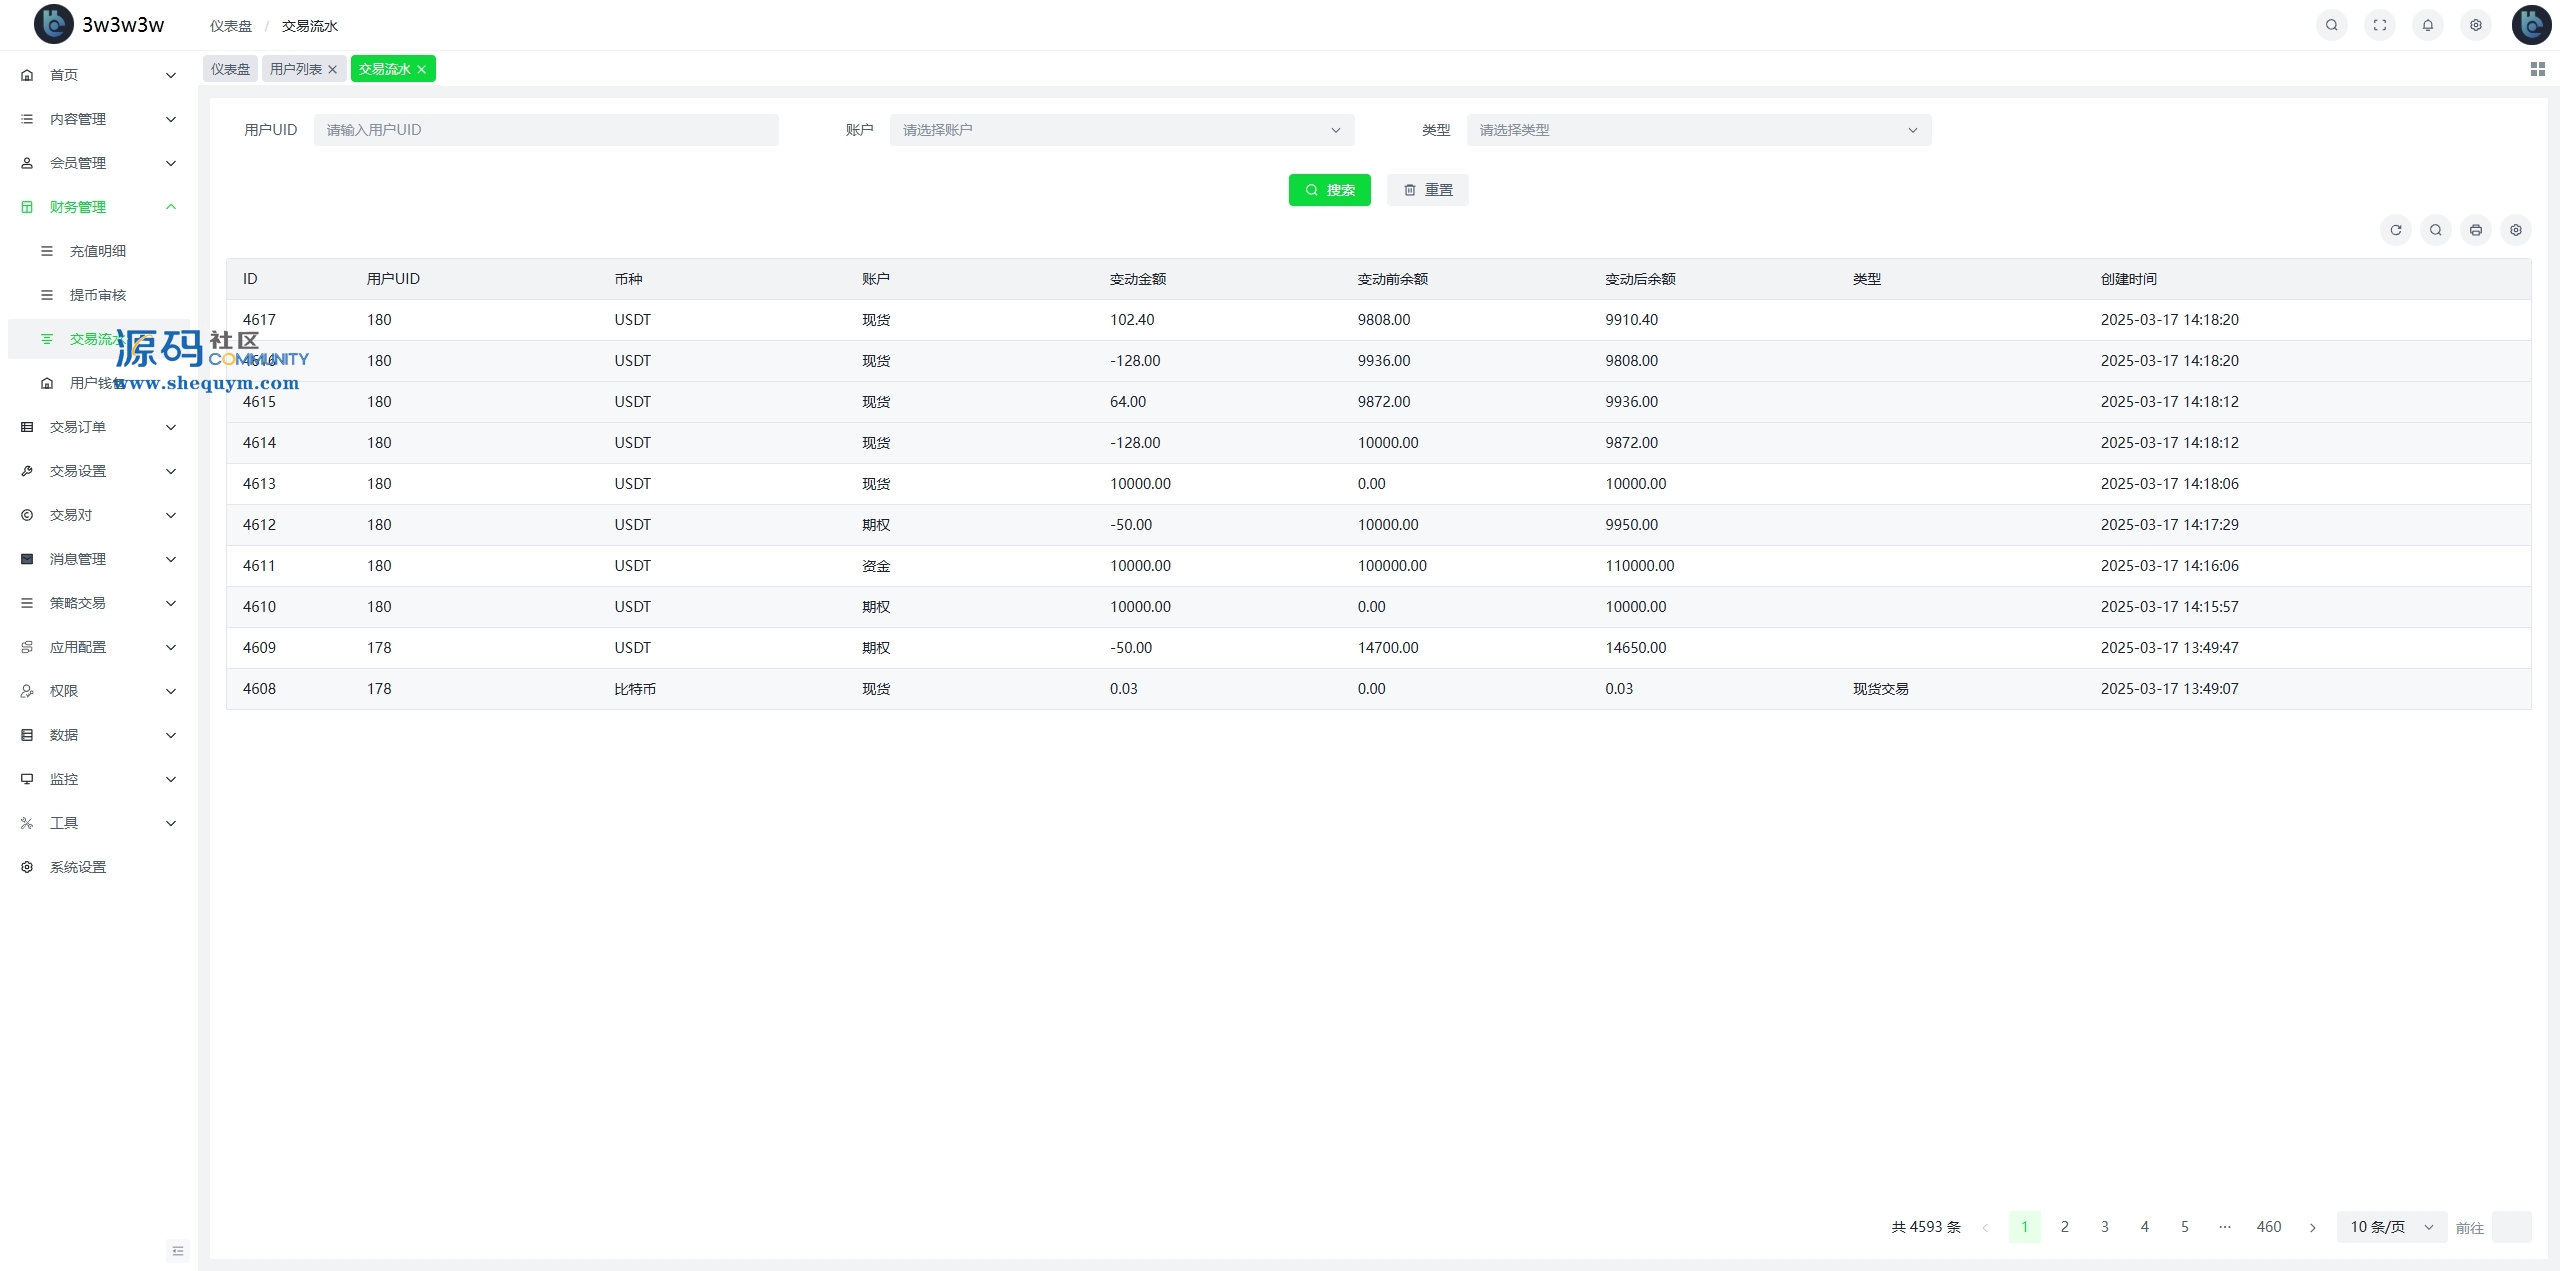The image size is (2560, 1271).
Task: Open 提币审核 in the sidebar
Action: pos(98,295)
